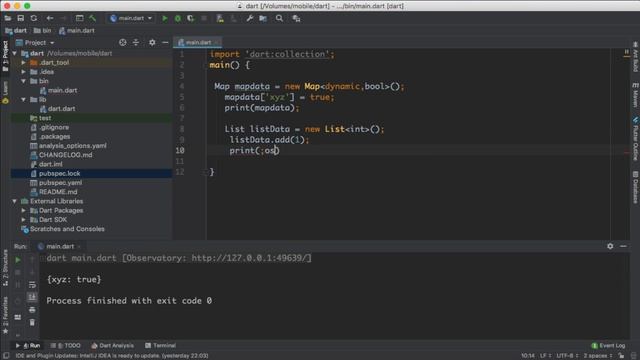Click the locate target icon in Project panel
This screenshot has height=360, width=640.
(x=122, y=42)
